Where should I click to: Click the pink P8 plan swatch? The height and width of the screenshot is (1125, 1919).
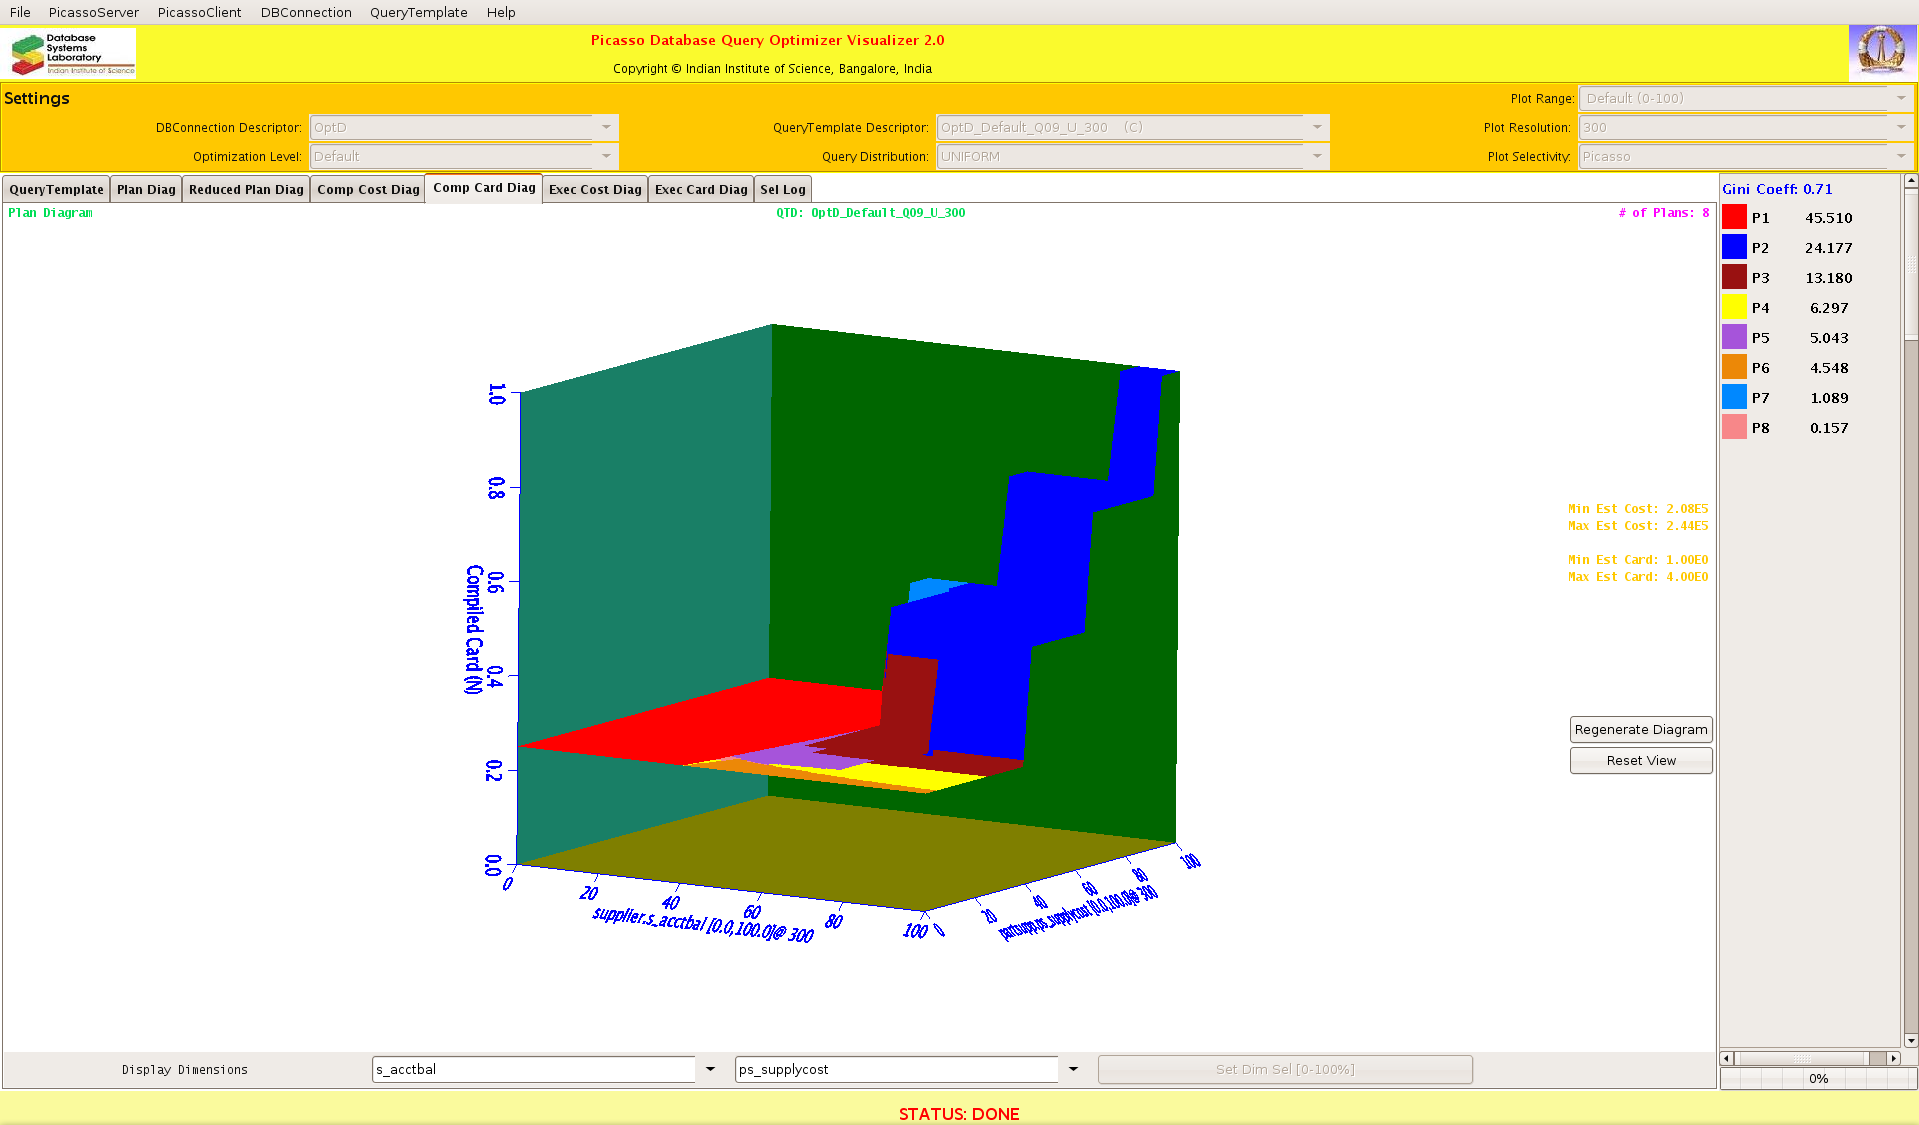point(1734,428)
